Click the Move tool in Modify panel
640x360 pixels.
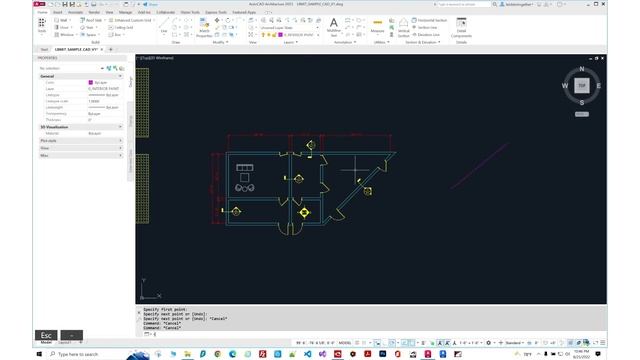217,20
